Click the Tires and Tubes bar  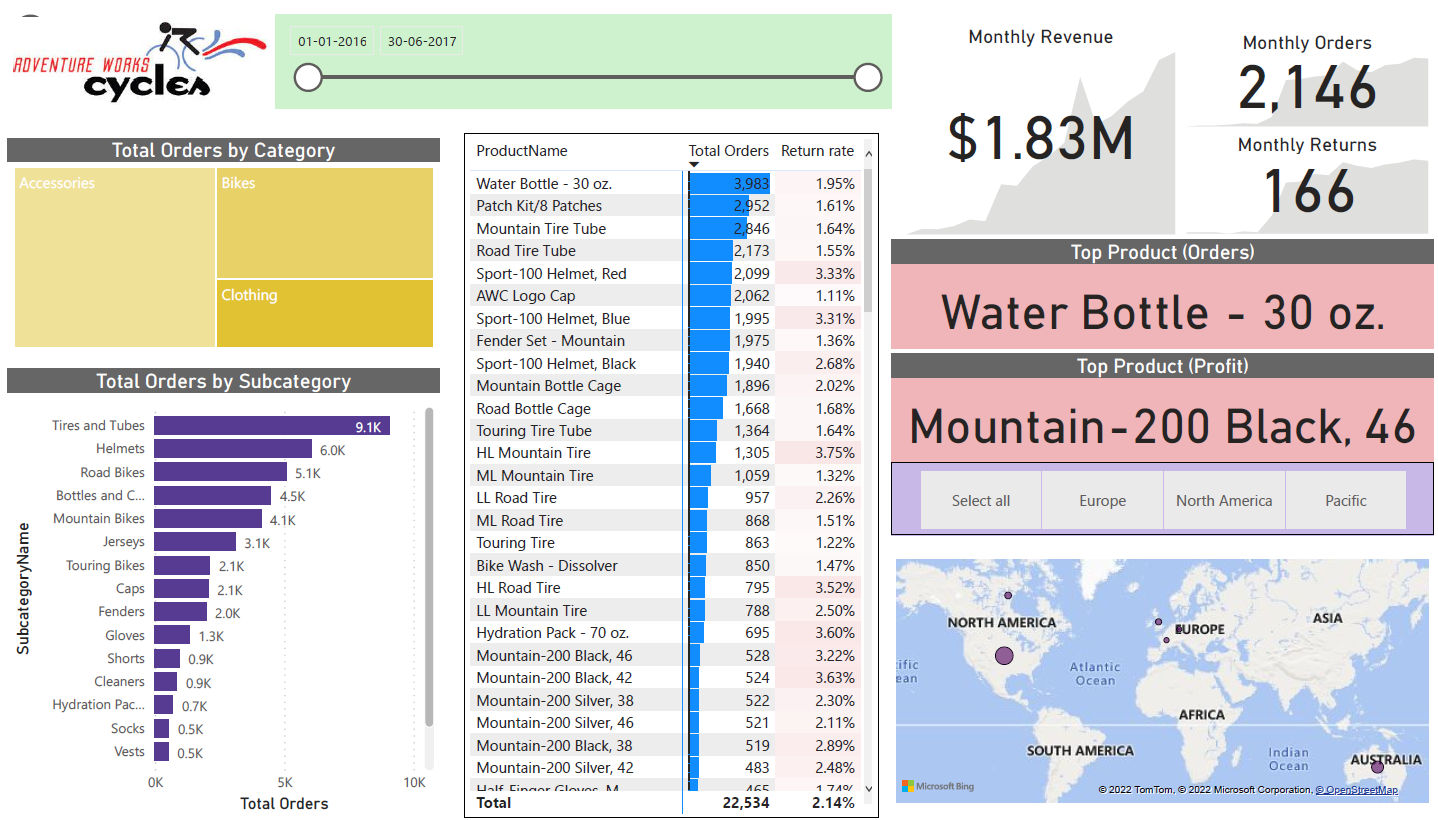pyautogui.click(x=270, y=425)
